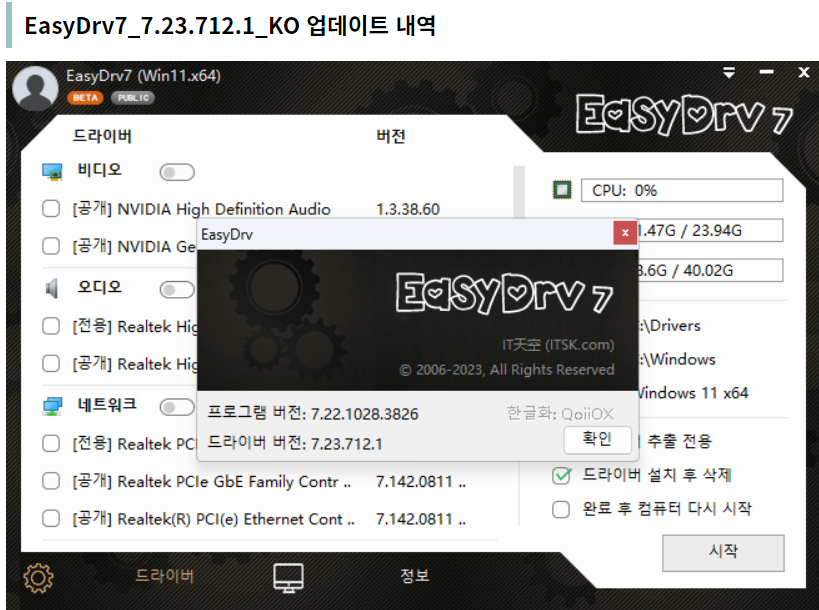Click 드라이버 버전: 7.23.712.1 text
This screenshot has width=819, height=610.
(x=295, y=443)
